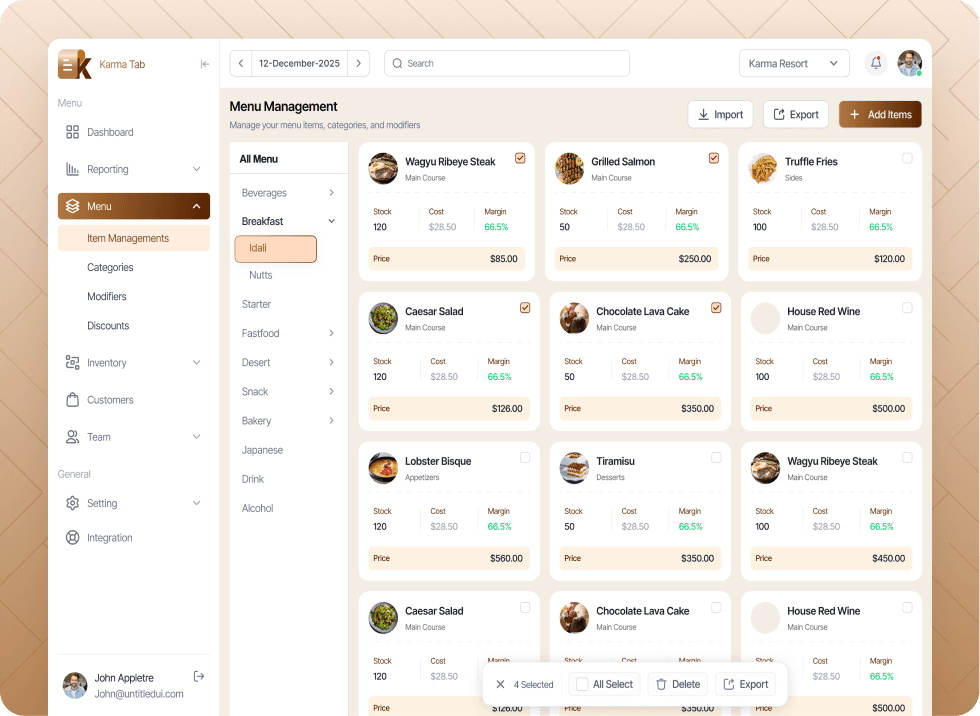Open the Dashboard grid icon
Image resolution: width=980 pixels, height=716 pixels.
point(72,132)
